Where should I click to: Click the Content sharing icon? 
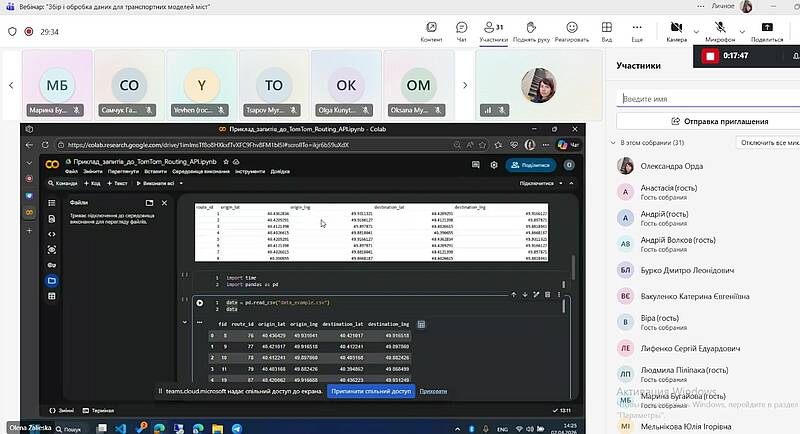[431, 30]
